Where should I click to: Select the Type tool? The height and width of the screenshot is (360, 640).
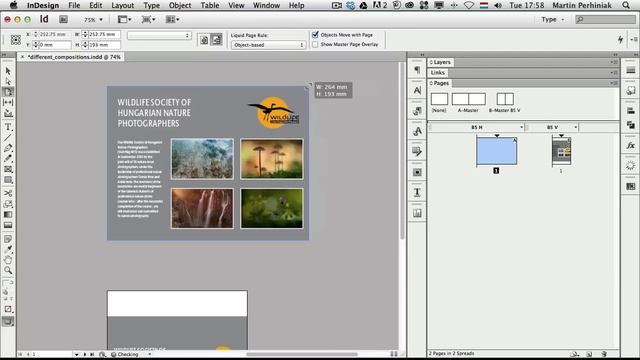[x=8, y=127]
